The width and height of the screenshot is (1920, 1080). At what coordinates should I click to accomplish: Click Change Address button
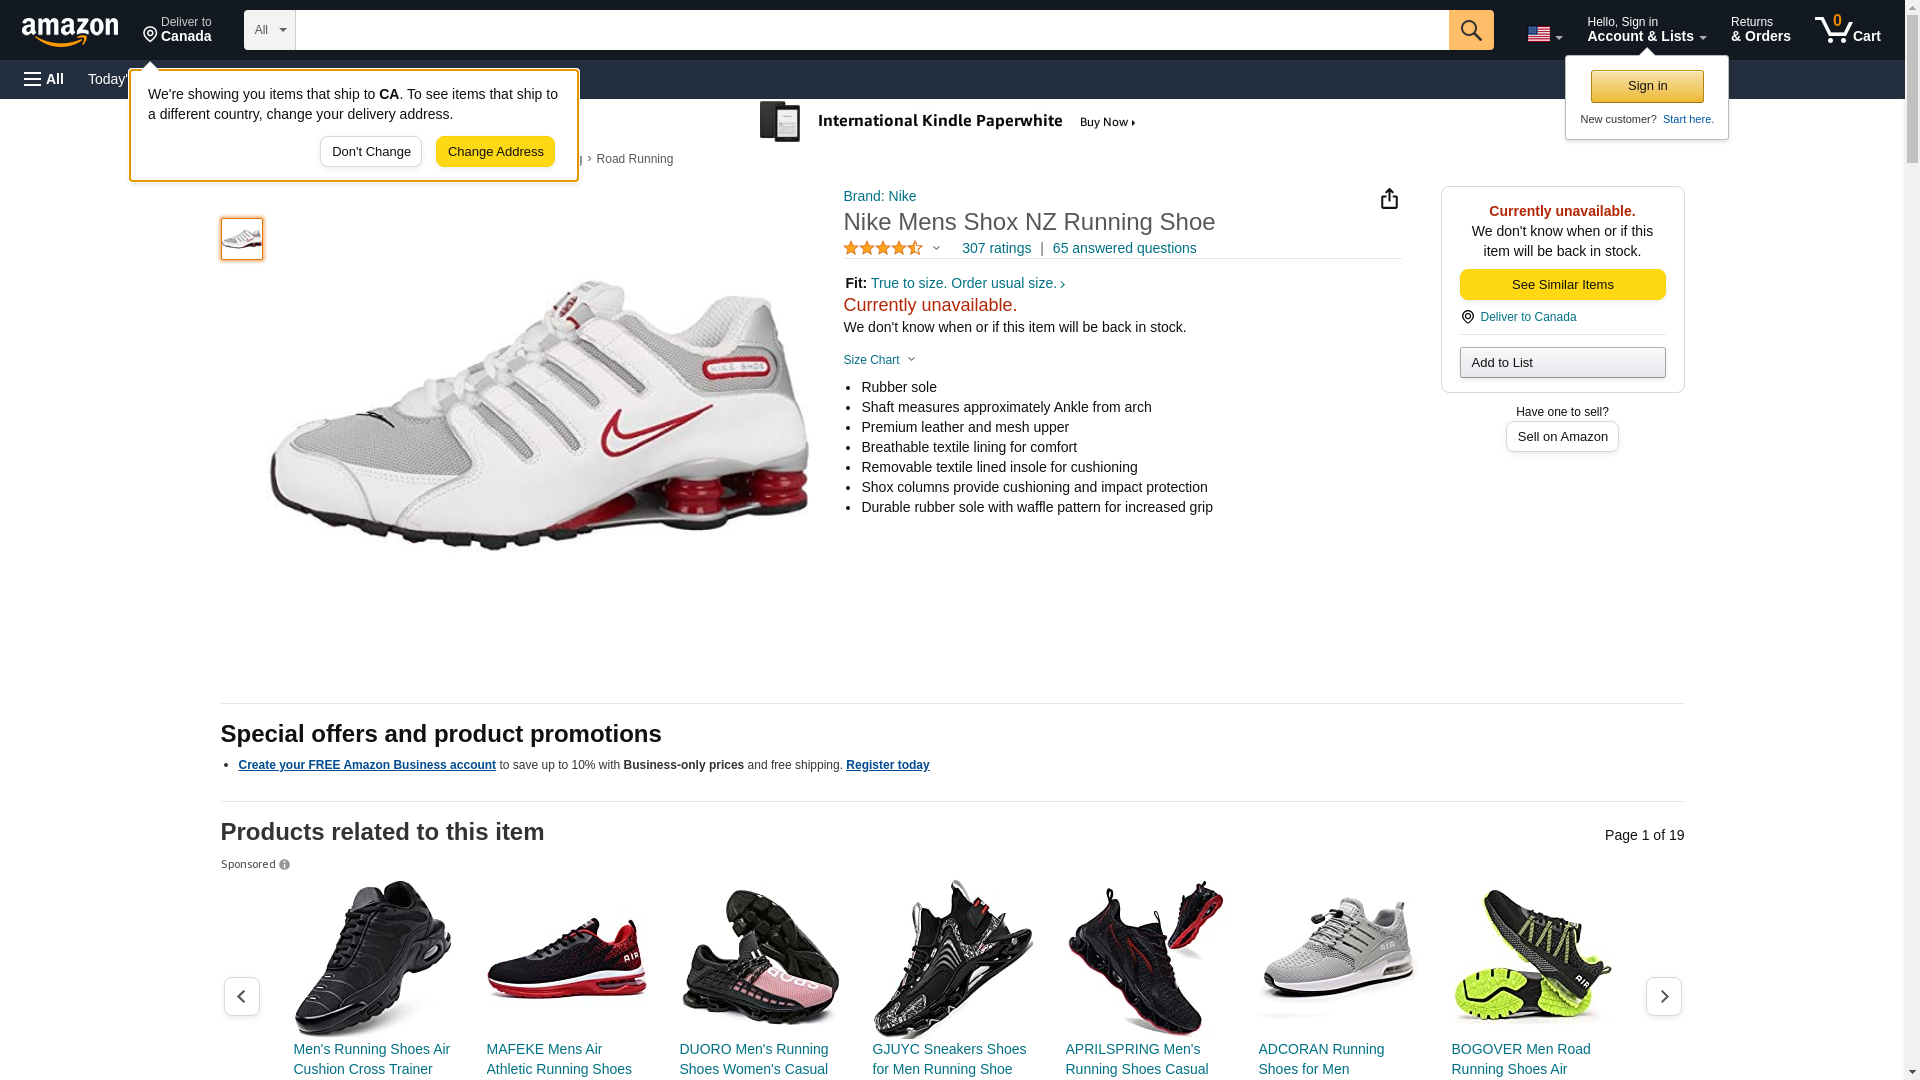click(x=495, y=152)
